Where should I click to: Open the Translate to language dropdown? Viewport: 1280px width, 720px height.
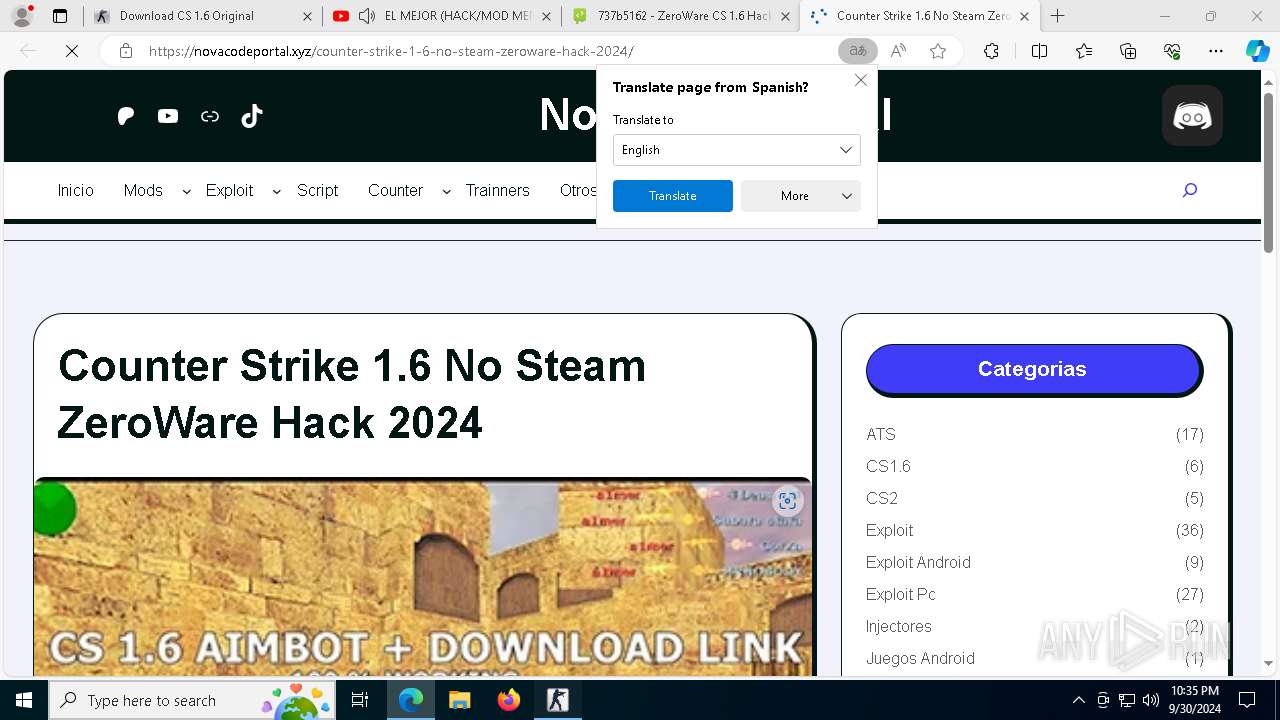[x=737, y=150]
